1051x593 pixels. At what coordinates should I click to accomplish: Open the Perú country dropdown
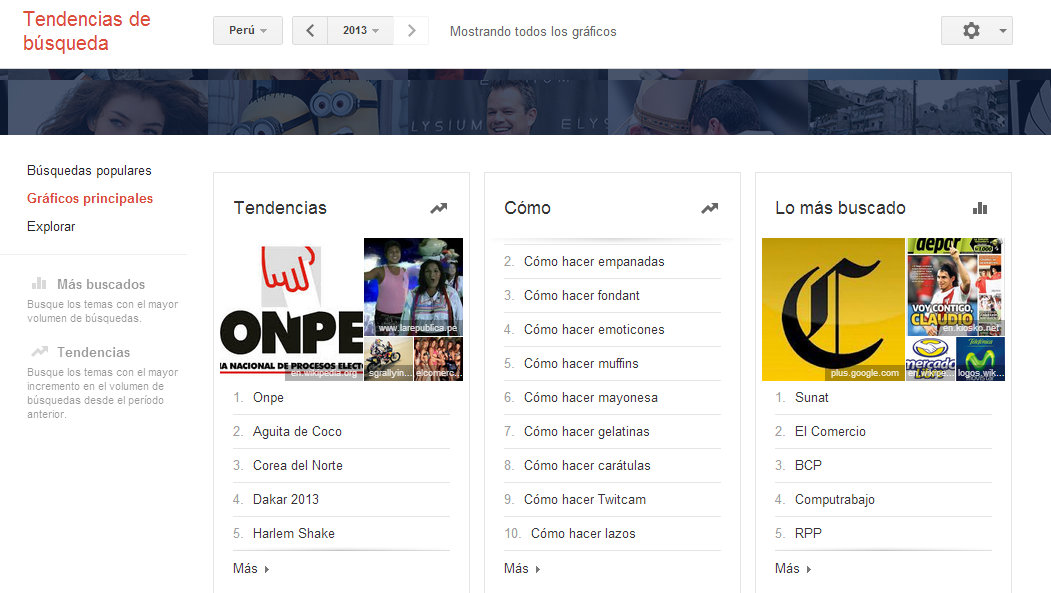247,30
